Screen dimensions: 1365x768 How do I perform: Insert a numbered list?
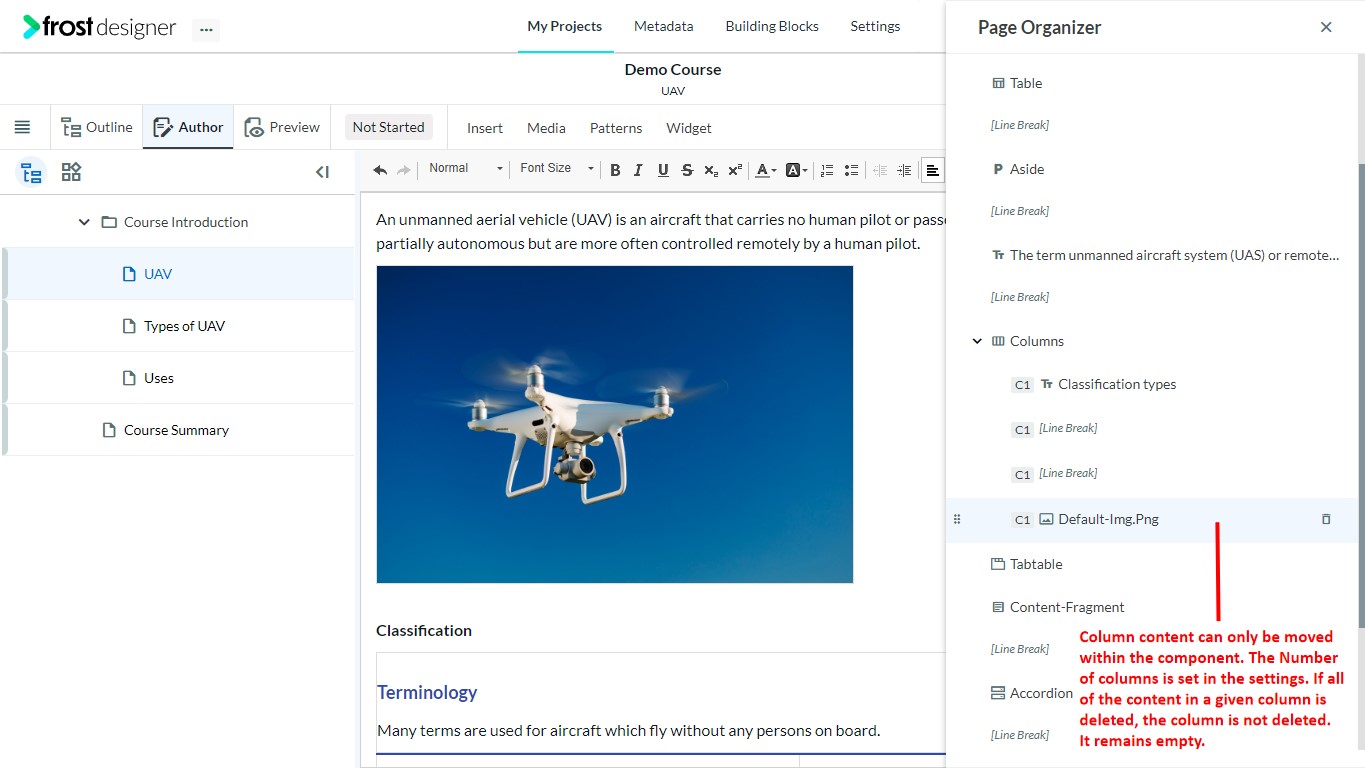pos(827,170)
